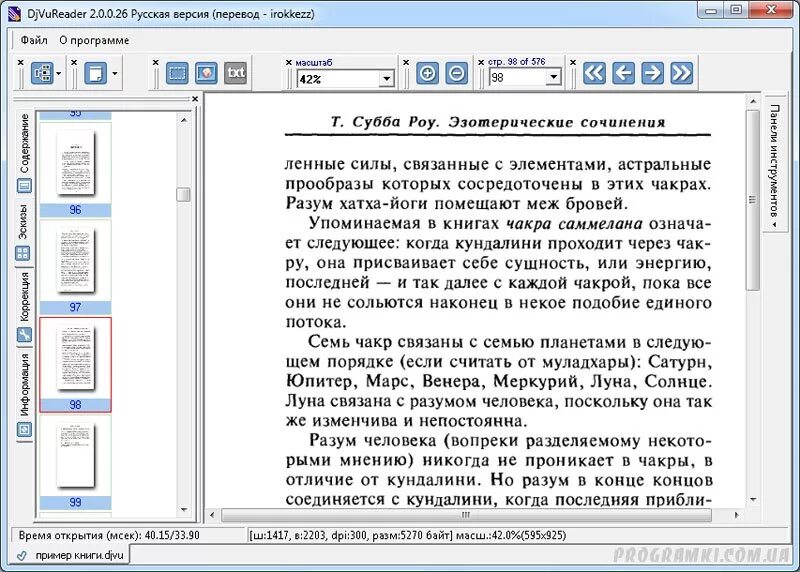The width and height of the screenshot is (800, 572).
Task: Open the page number dropdown arrow
Action: point(554,78)
